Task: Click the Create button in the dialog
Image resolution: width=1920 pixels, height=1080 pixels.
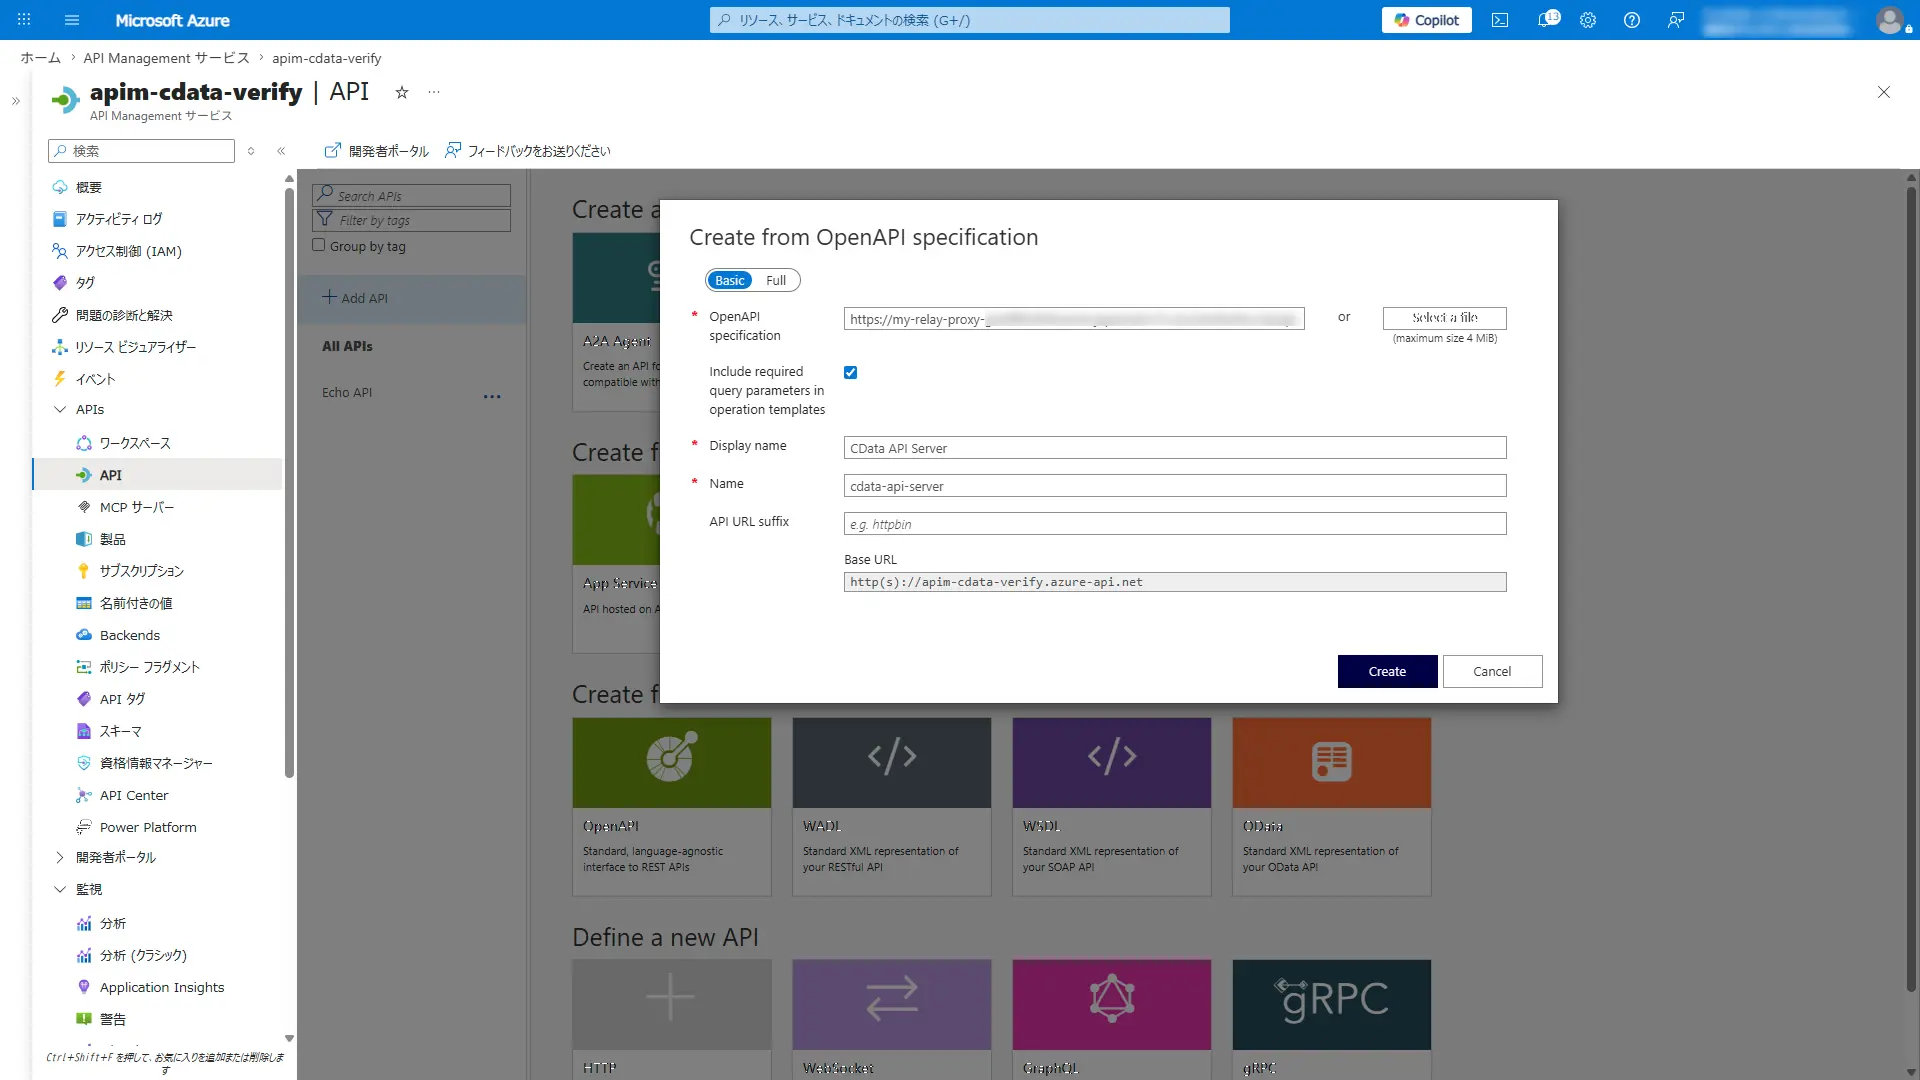Action: (1387, 671)
